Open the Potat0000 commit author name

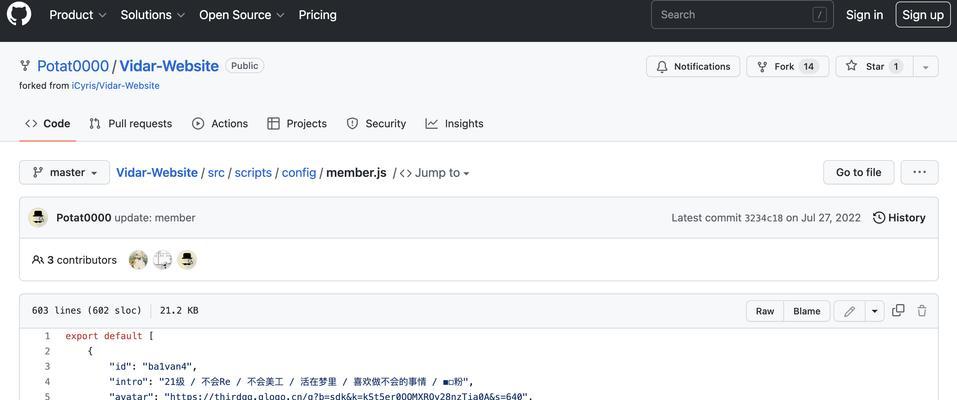pos(84,218)
